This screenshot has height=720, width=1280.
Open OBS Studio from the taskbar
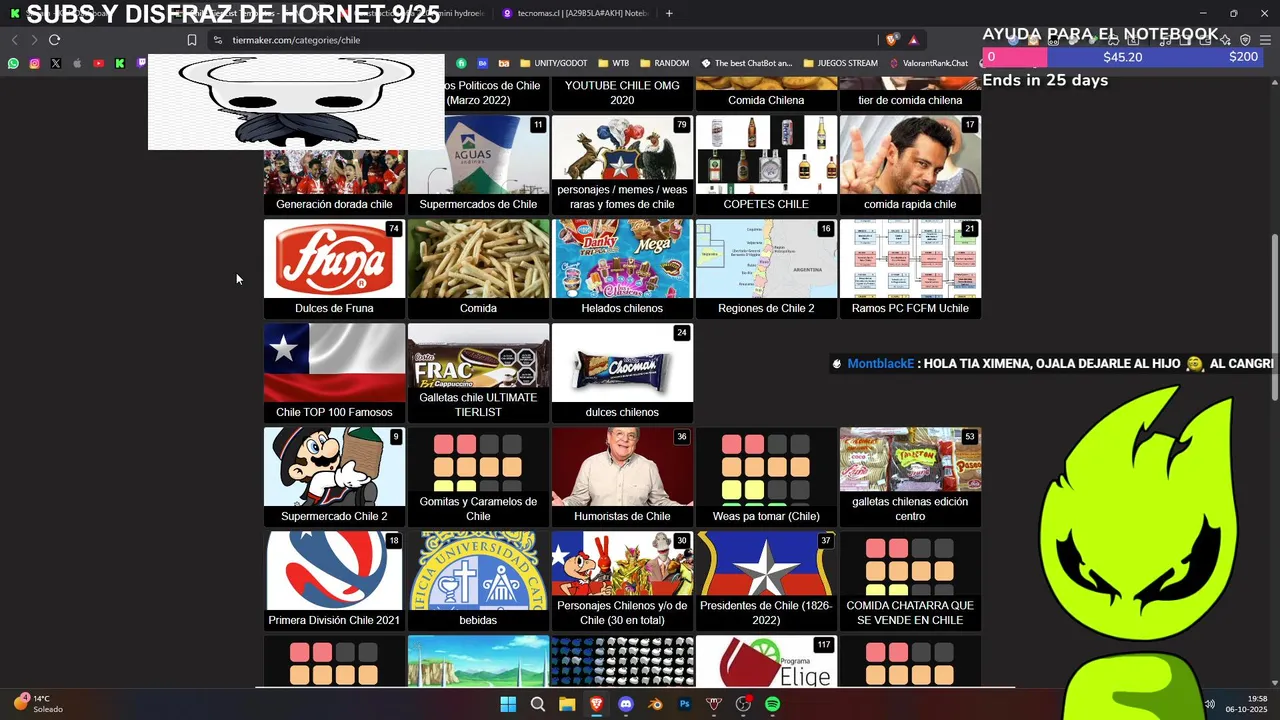(x=743, y=704)
